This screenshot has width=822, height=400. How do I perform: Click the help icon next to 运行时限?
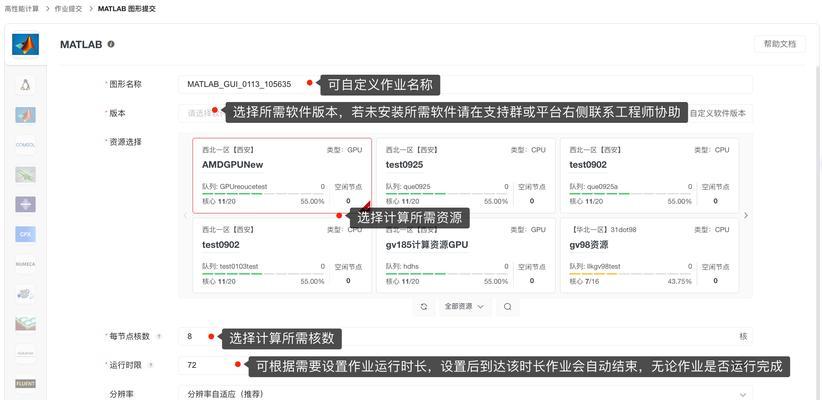coord(151,365)
